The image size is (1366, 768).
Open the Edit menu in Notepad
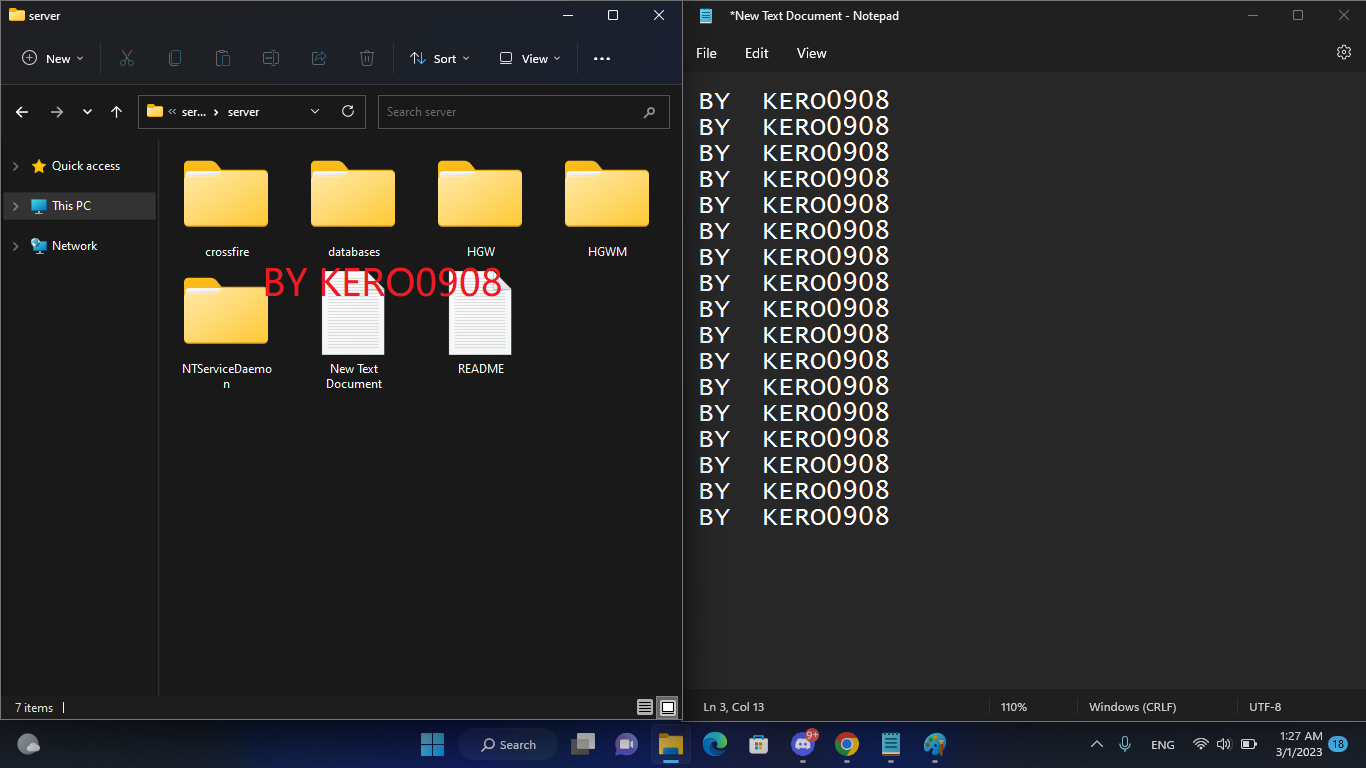coord(756,53)
